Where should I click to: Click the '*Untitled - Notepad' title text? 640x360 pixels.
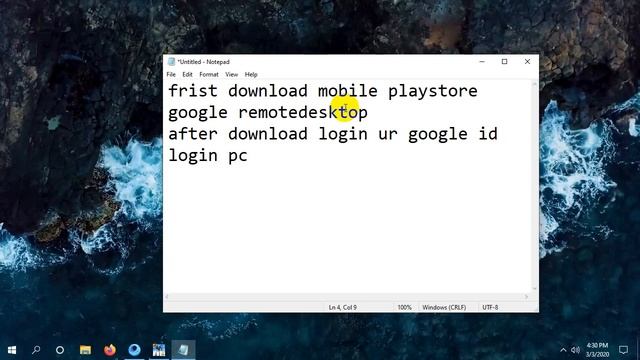(x=204, y=62)
